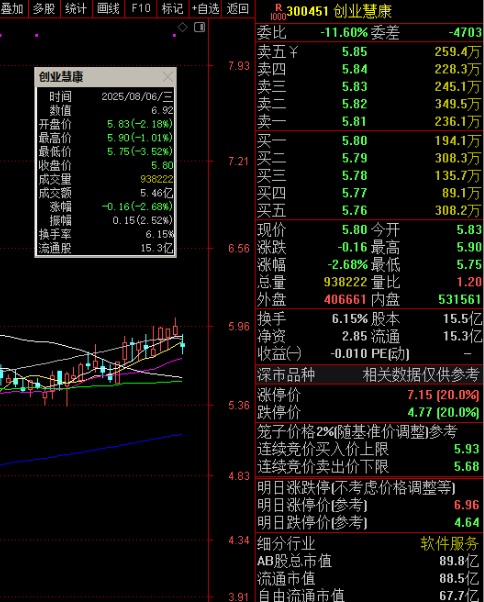Screen dimensions: 484x602
Task: Click 流通市值 88.5亿
Action: tap(459, 579)
